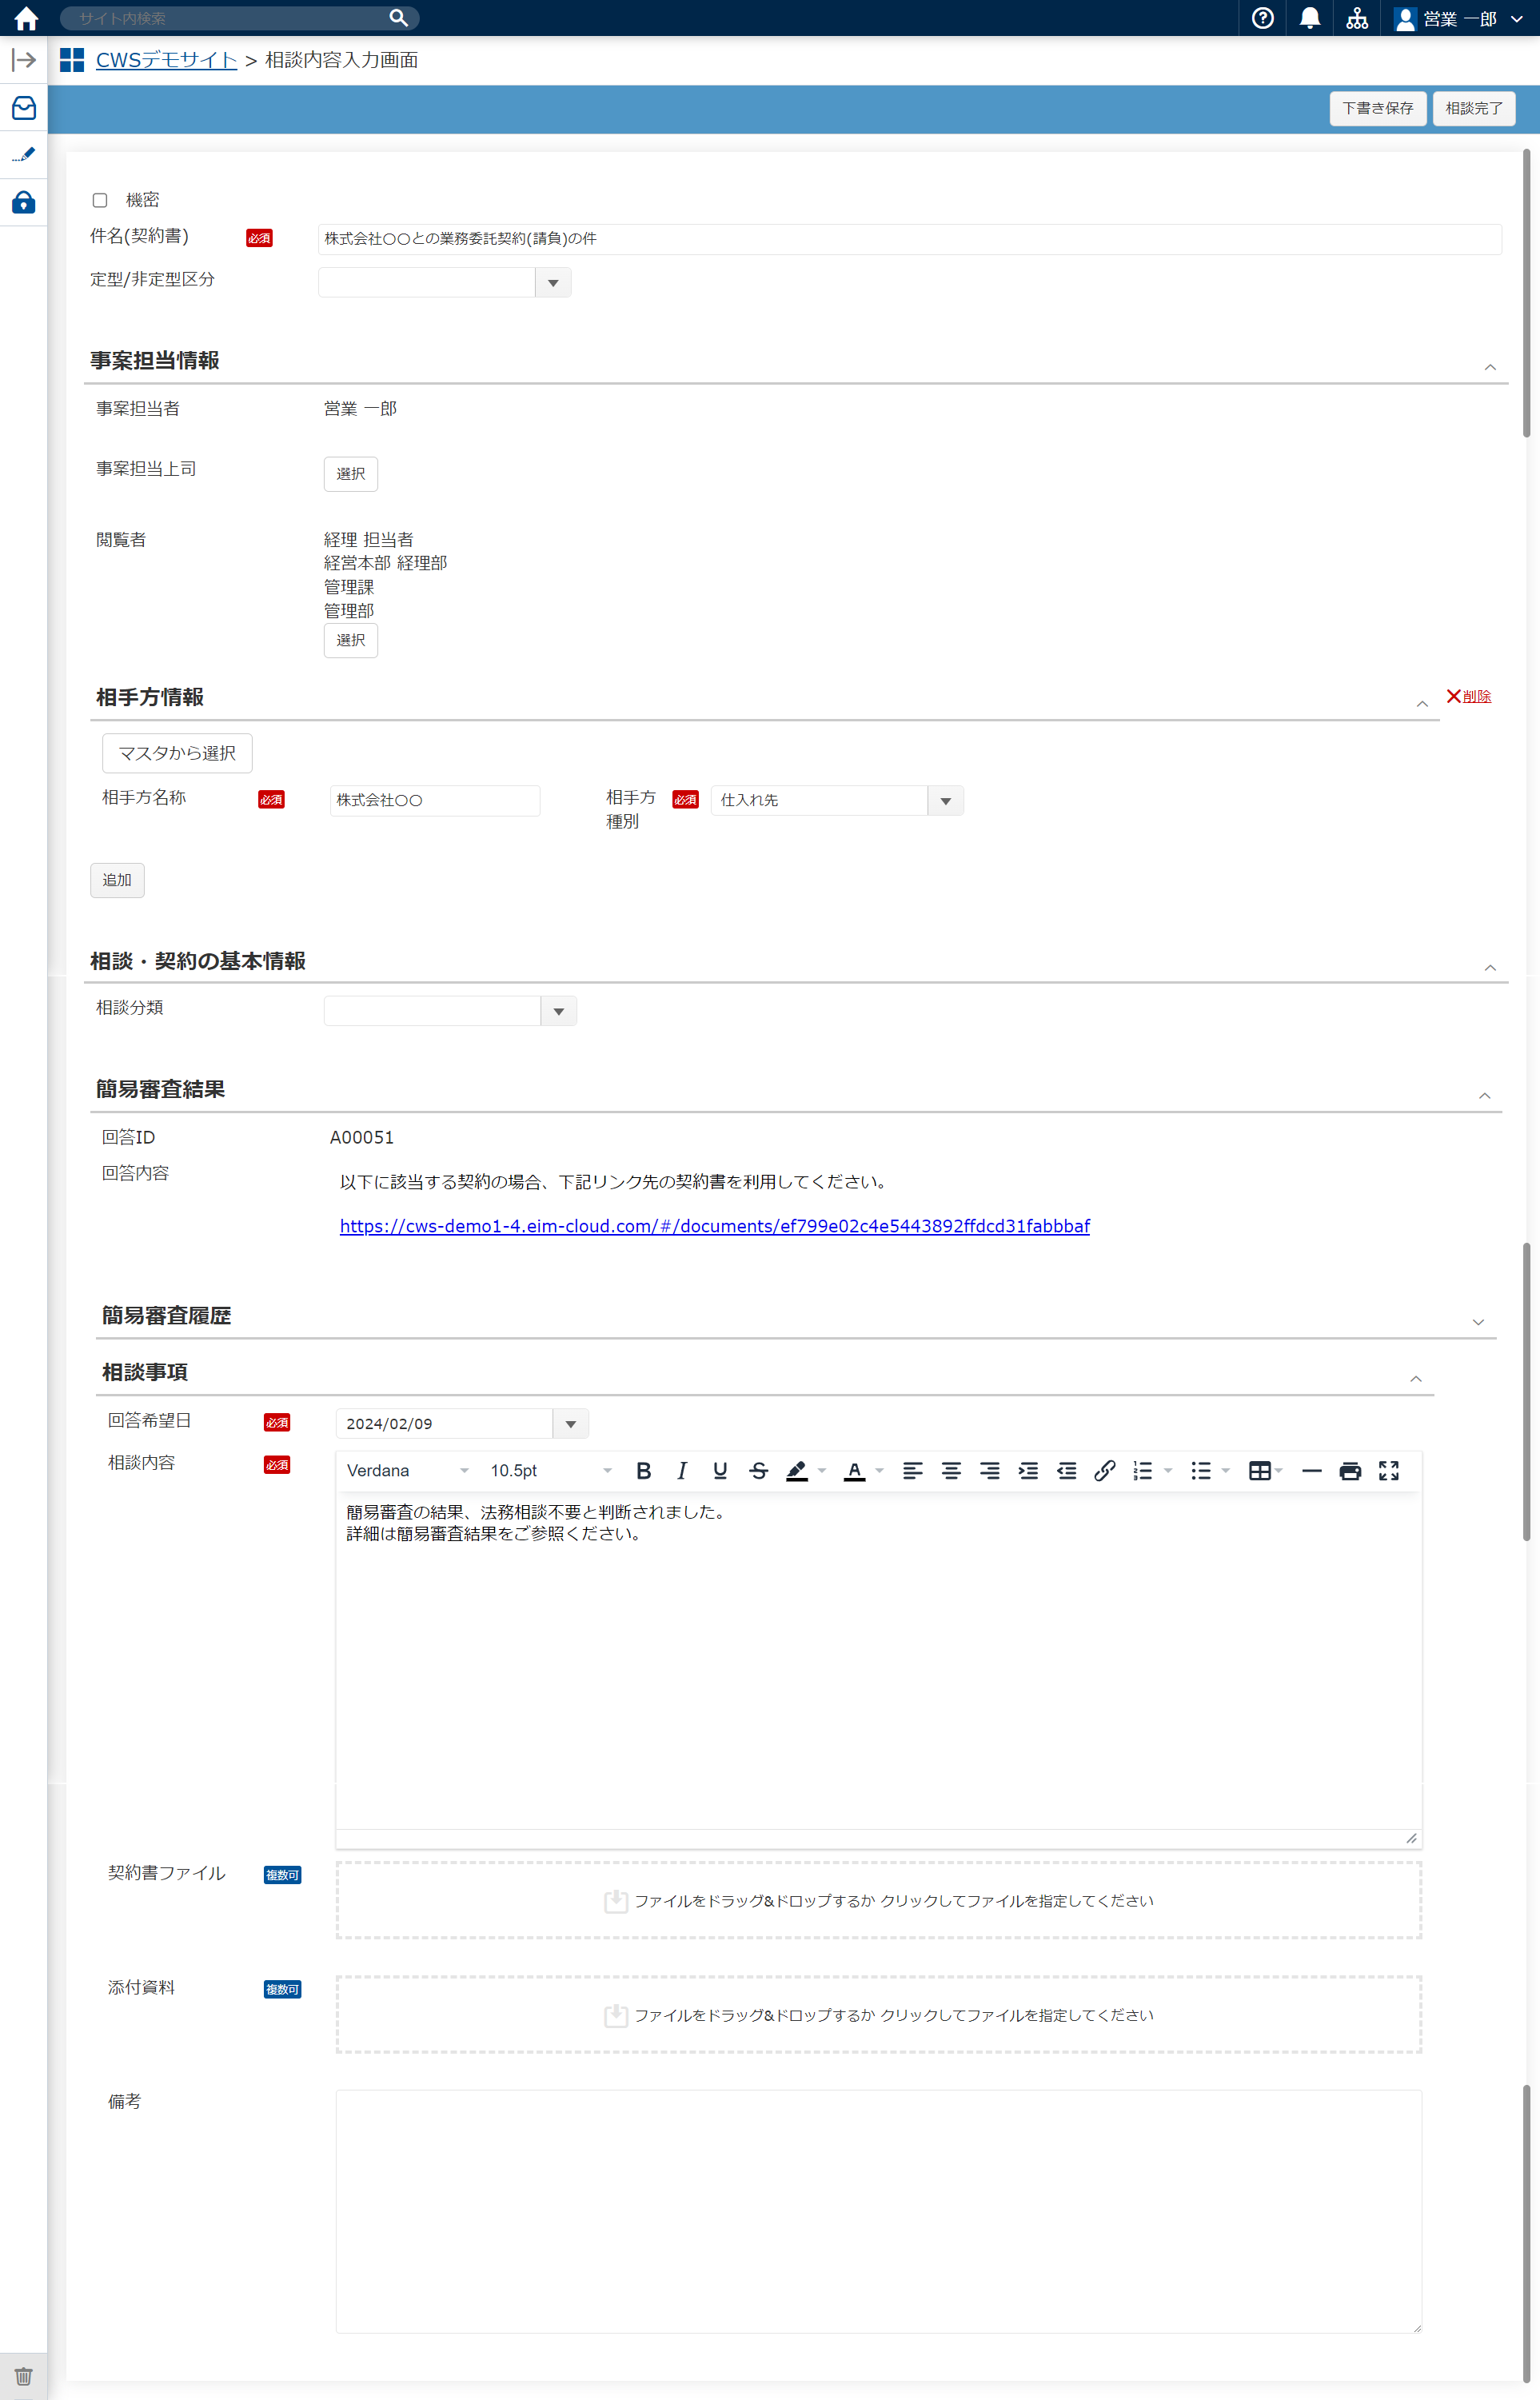
Task: Toggle strikethrough formatting
Action: click(758, 1470)
